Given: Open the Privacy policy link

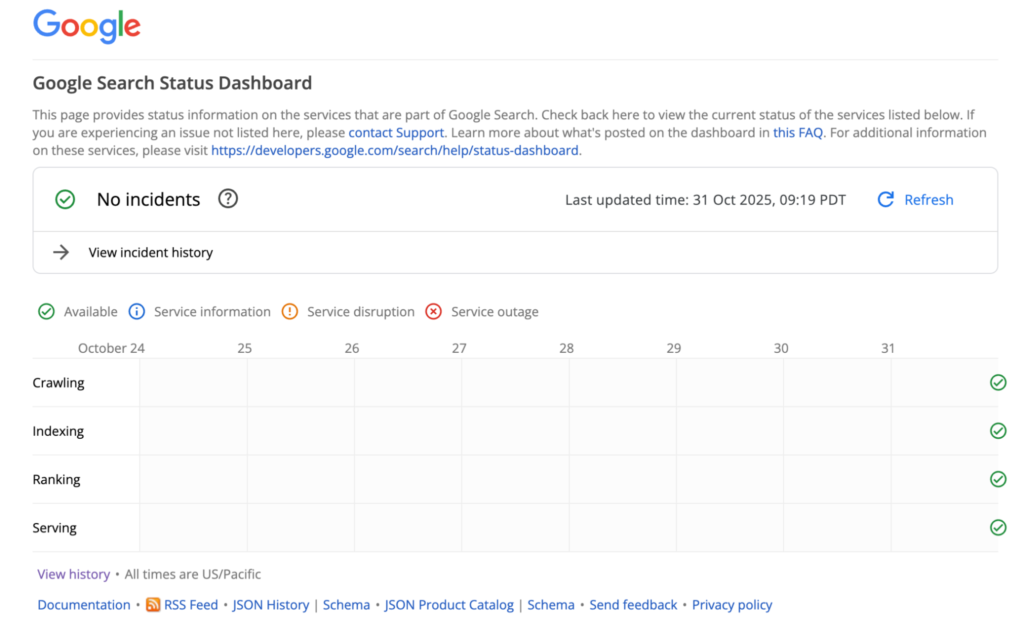Looking at the screenshot, I should pos(732,604).
